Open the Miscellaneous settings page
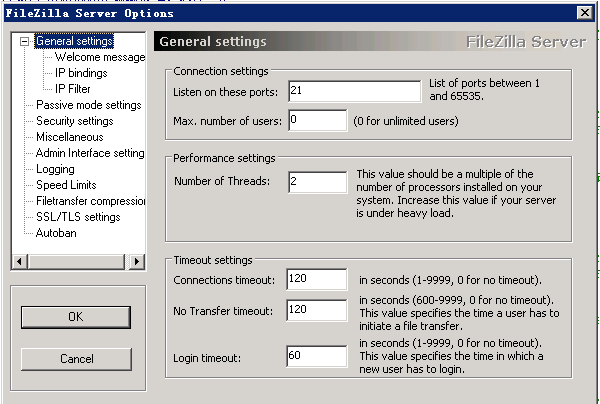 70,137
